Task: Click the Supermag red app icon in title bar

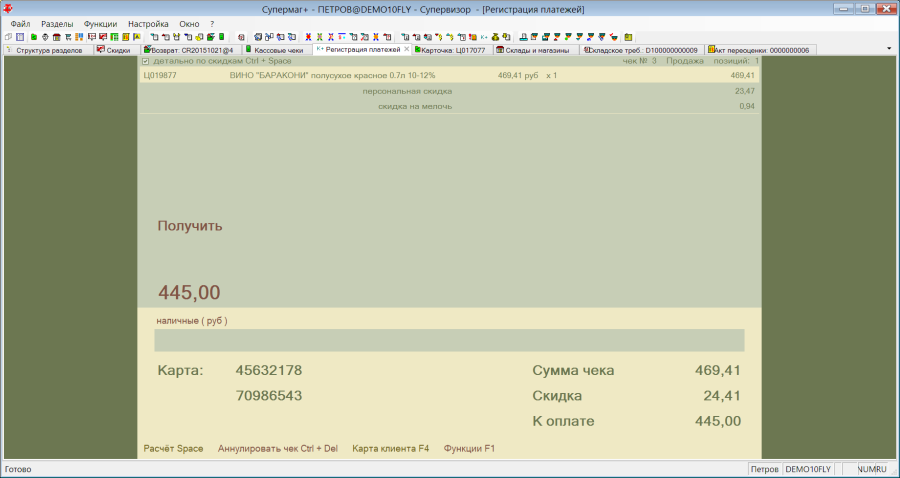Action: (x=9, y=9)
